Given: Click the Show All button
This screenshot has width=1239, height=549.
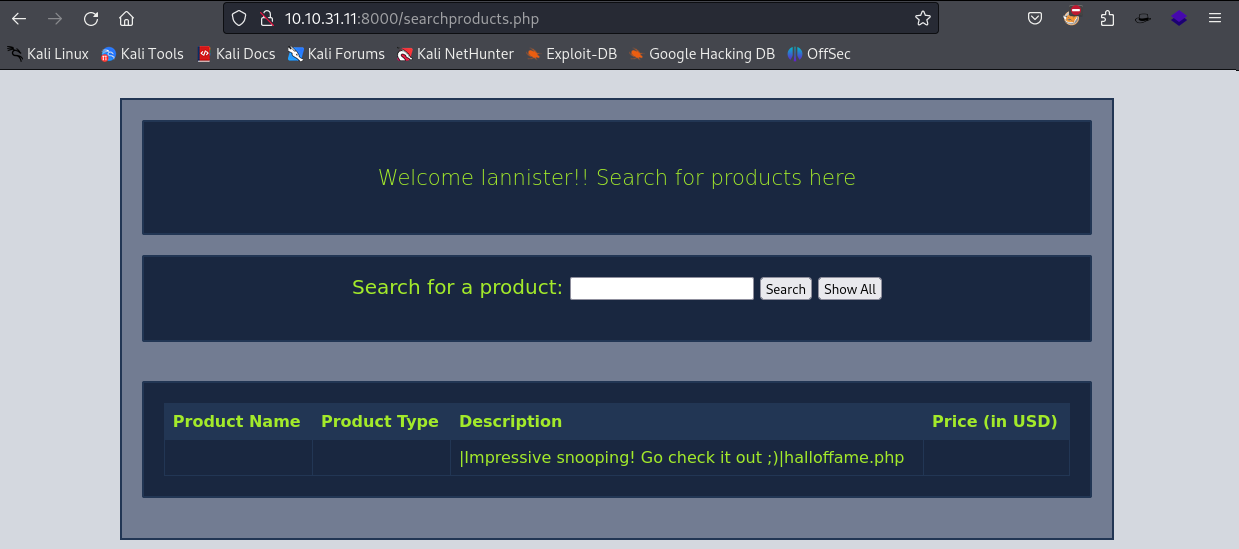Looking at the screenshot, I should tap(850, 289).
